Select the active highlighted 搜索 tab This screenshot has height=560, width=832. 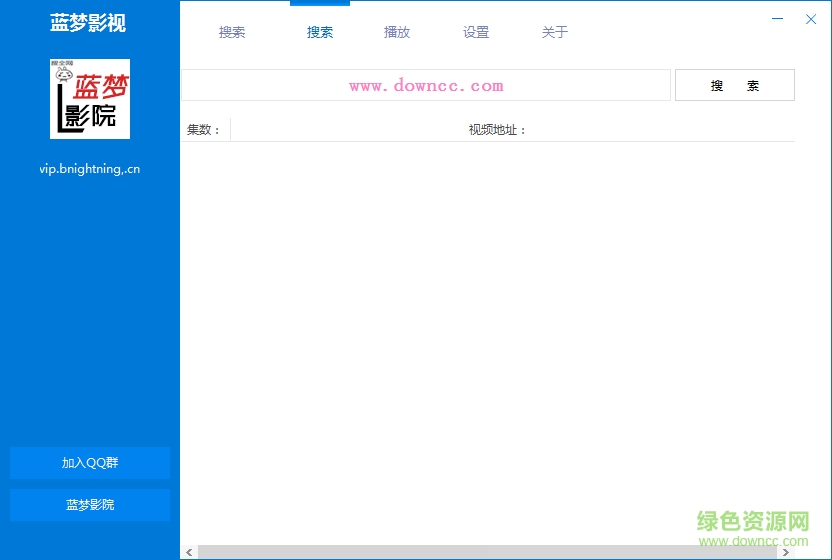coord(320,32)
